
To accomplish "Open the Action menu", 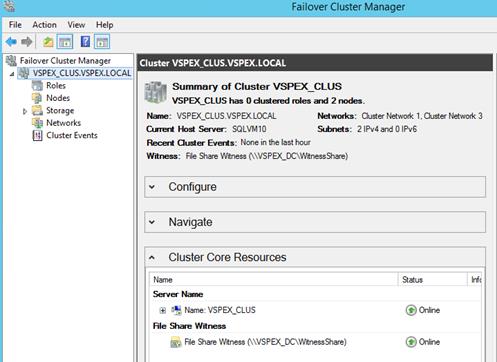I will coord(44,25).
